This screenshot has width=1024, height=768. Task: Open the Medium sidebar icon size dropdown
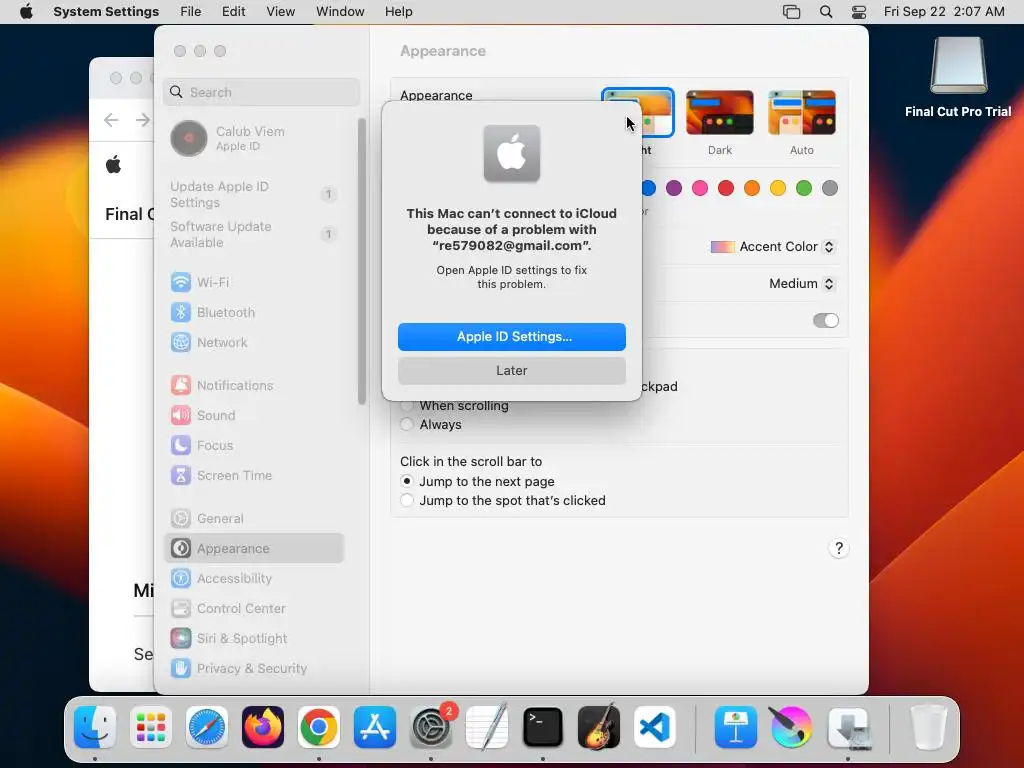[802, 283]
